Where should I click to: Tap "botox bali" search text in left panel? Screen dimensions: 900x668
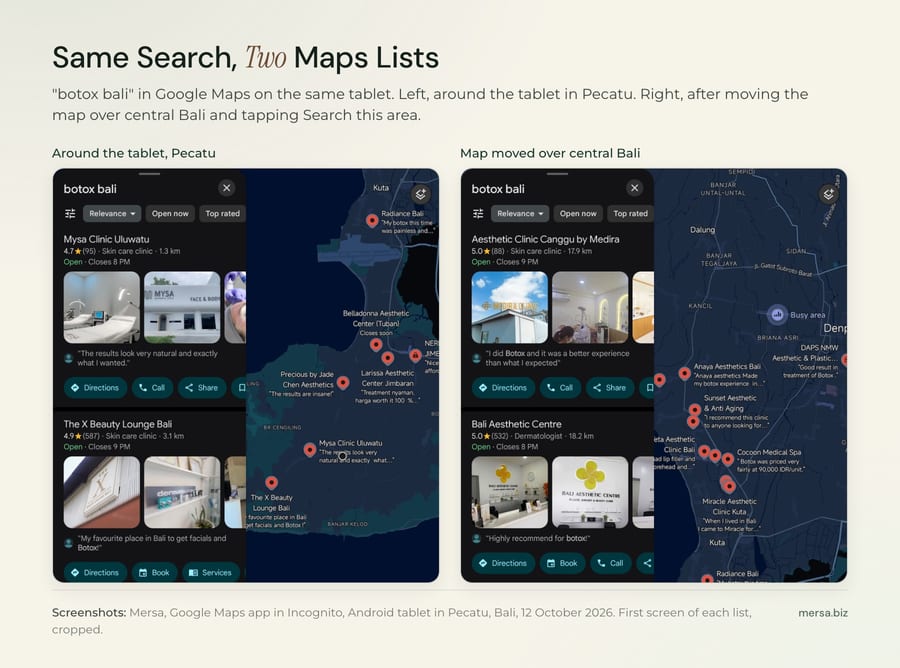point(90,189)
